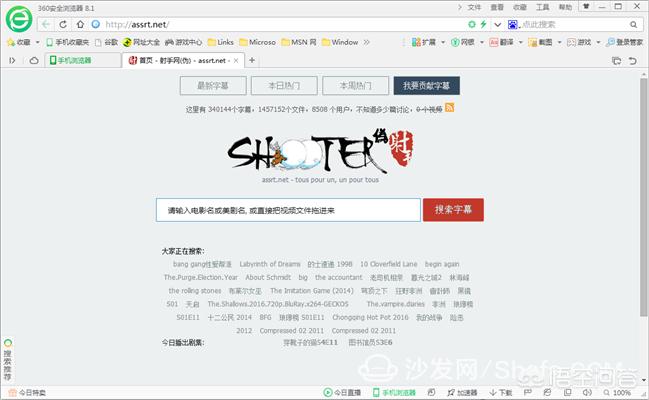
Task: Open the the accountant search link
Action: (x=339, y=277)
